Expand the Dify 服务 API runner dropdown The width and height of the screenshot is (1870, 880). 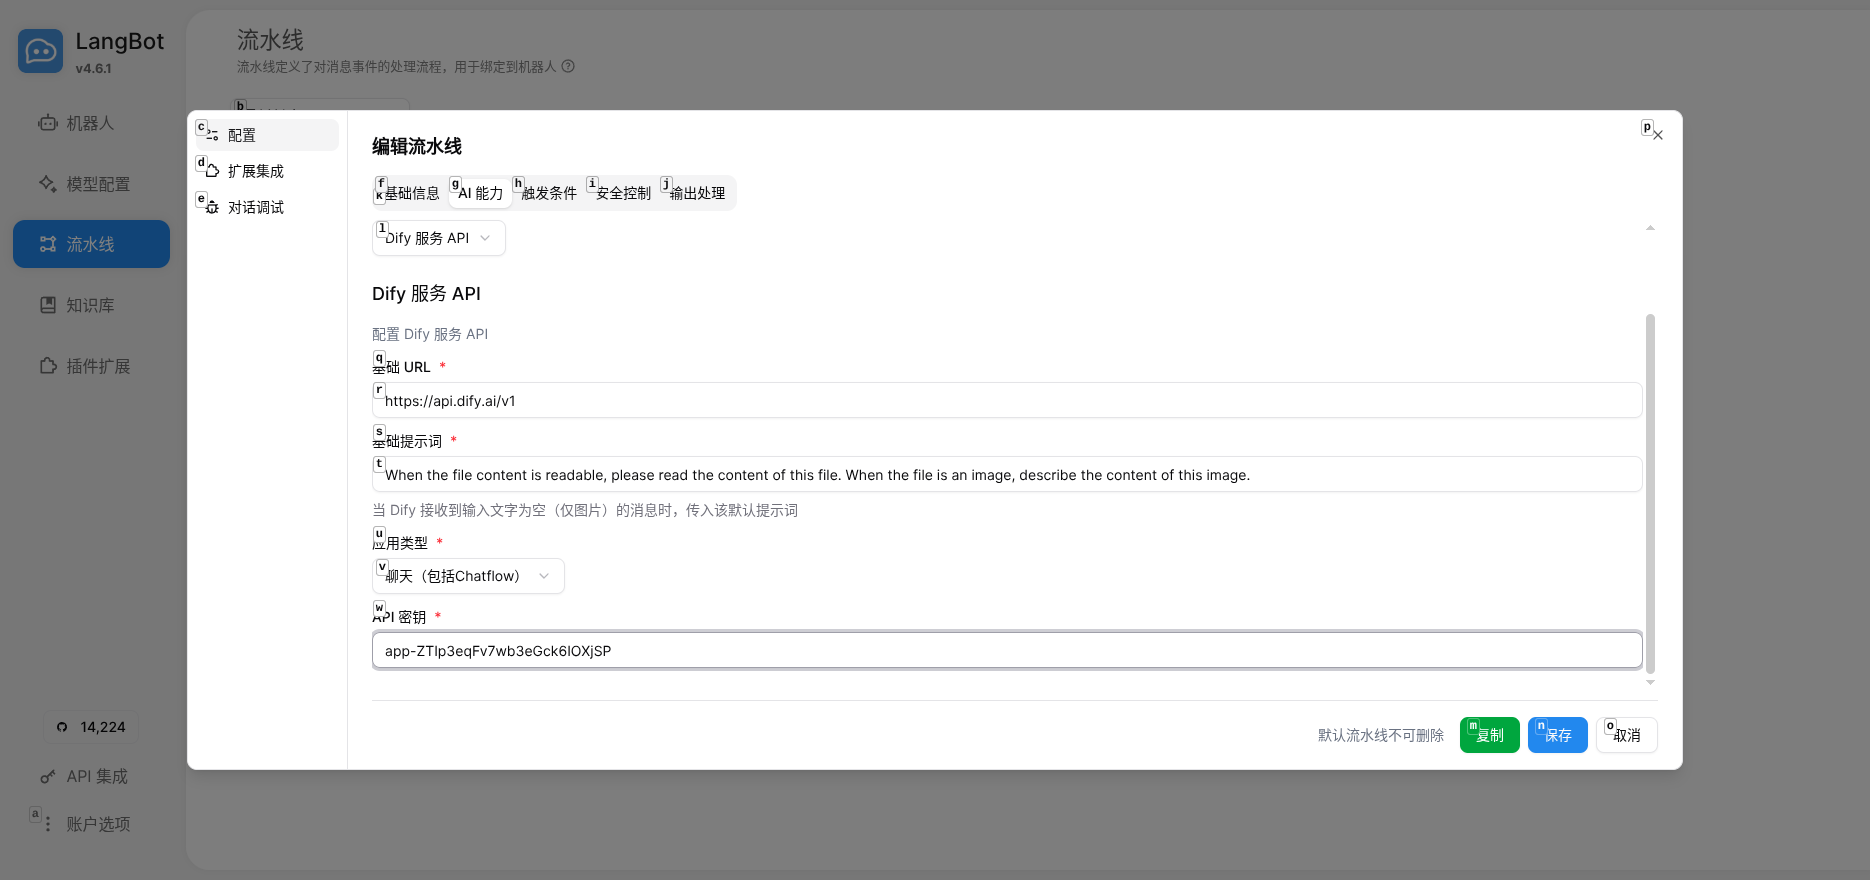point(438,238)
